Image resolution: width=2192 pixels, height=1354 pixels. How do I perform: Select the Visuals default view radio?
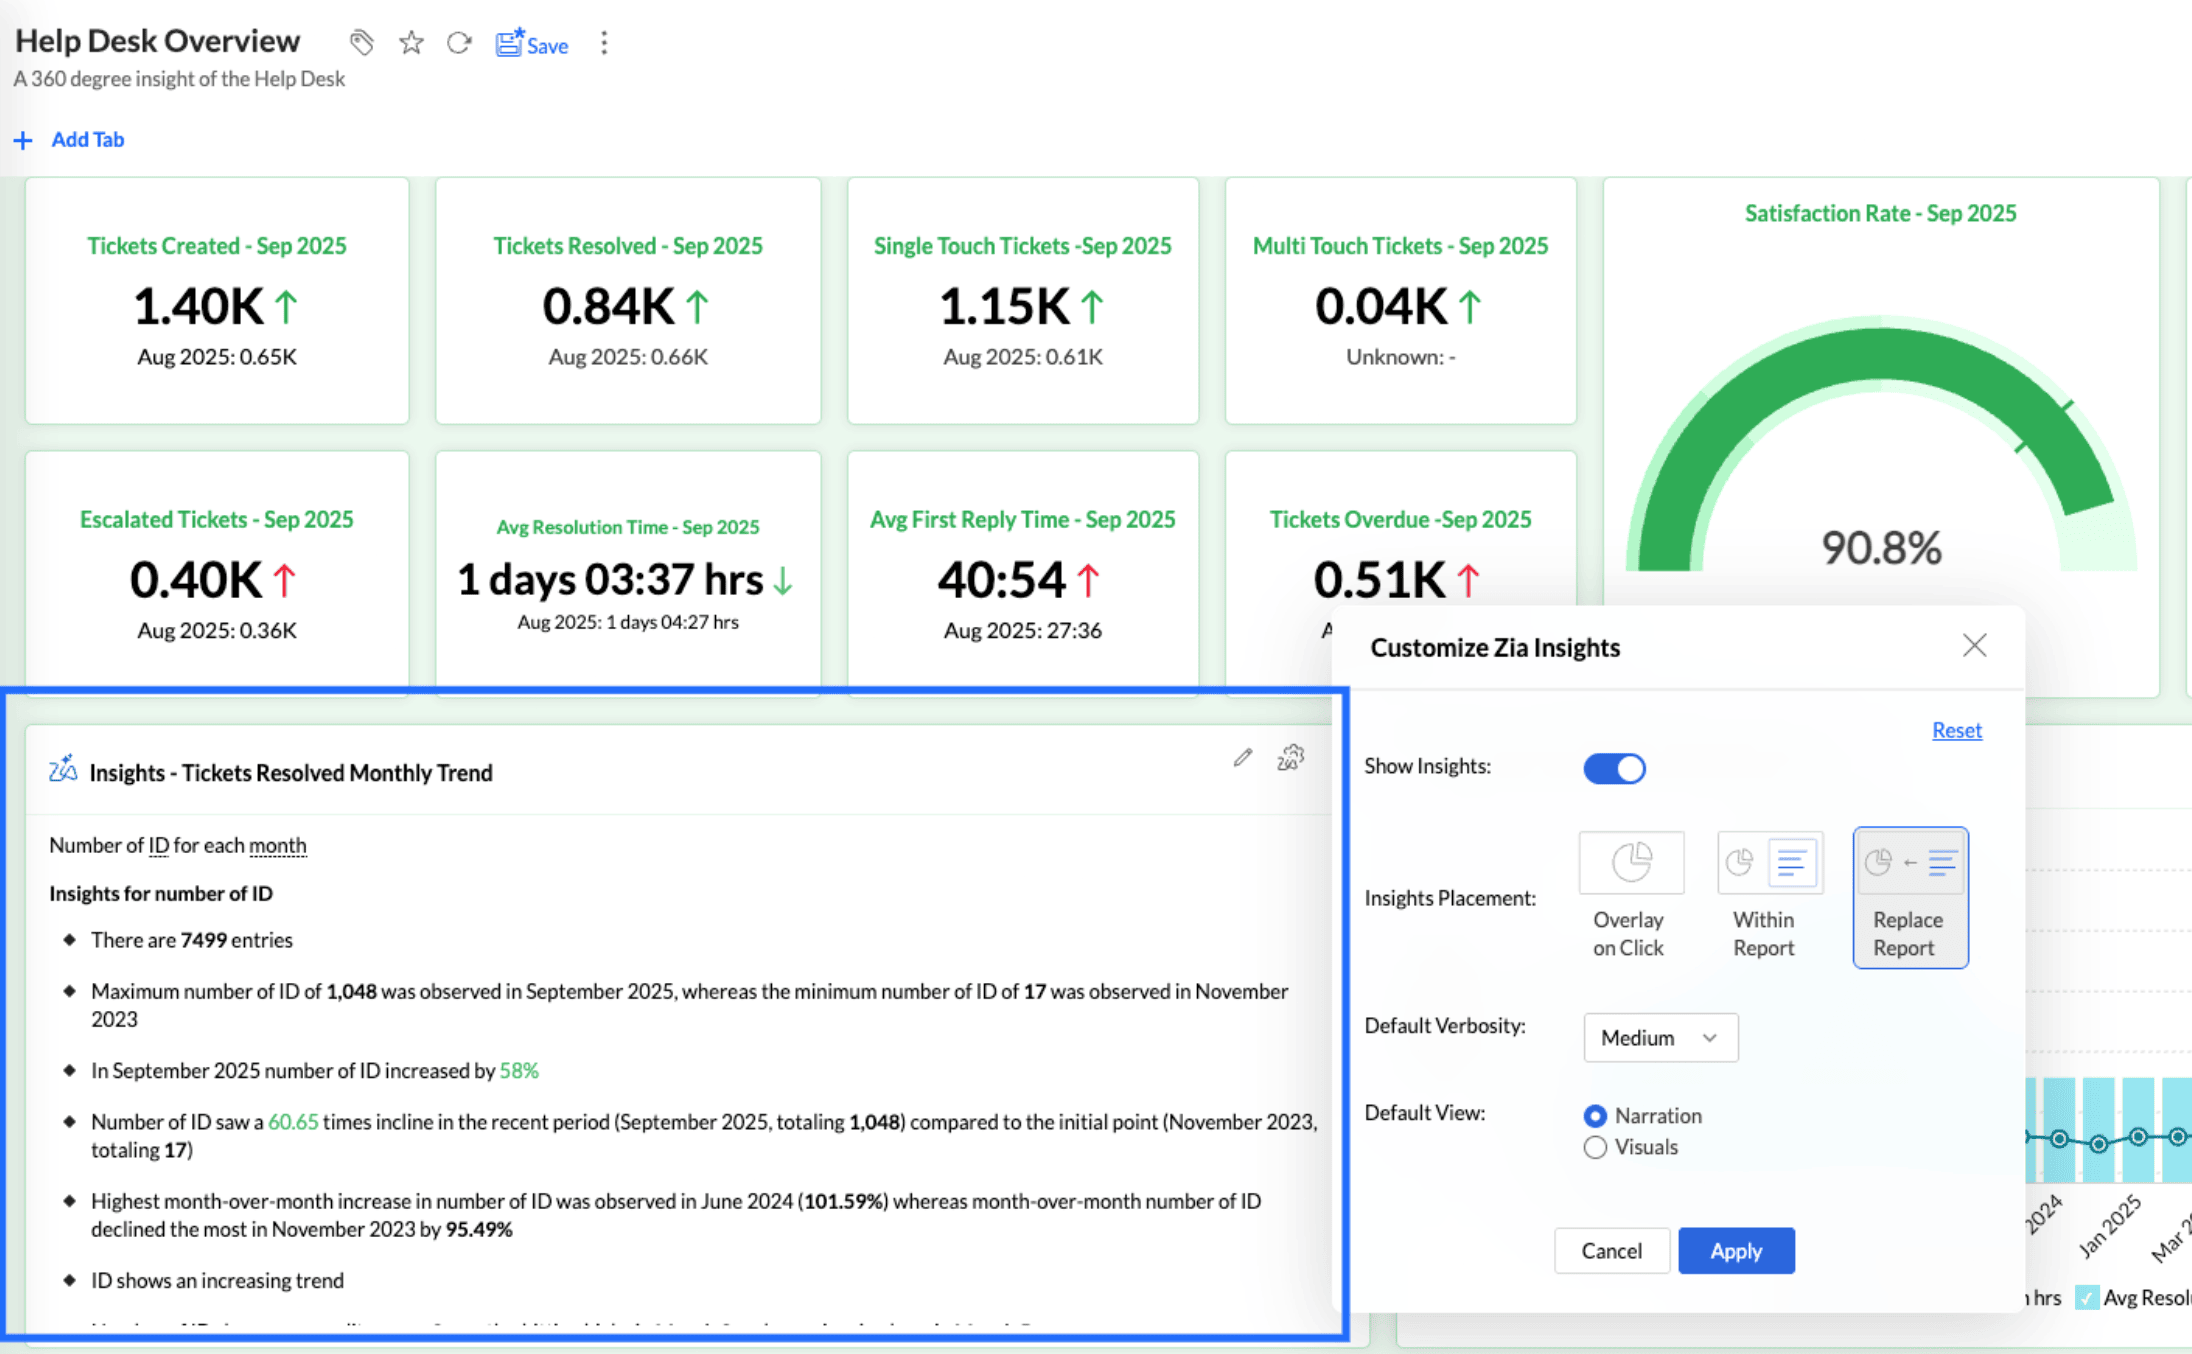1595,1147
